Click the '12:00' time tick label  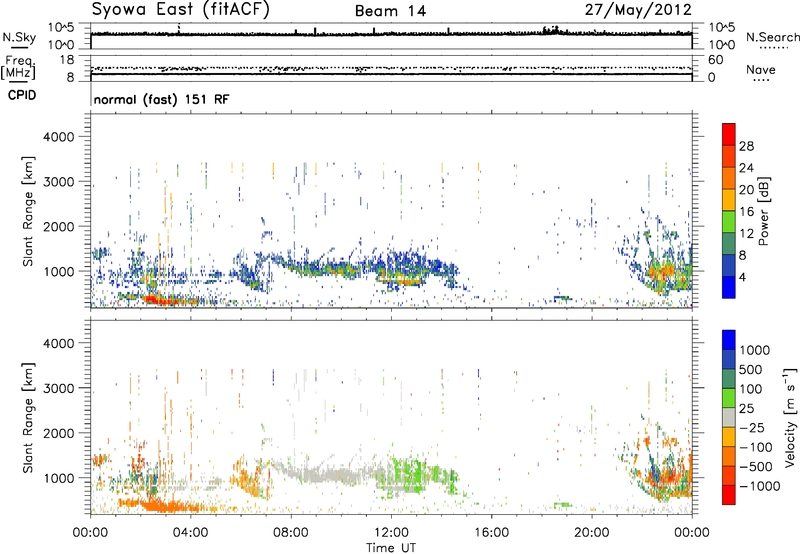[391, 533]
